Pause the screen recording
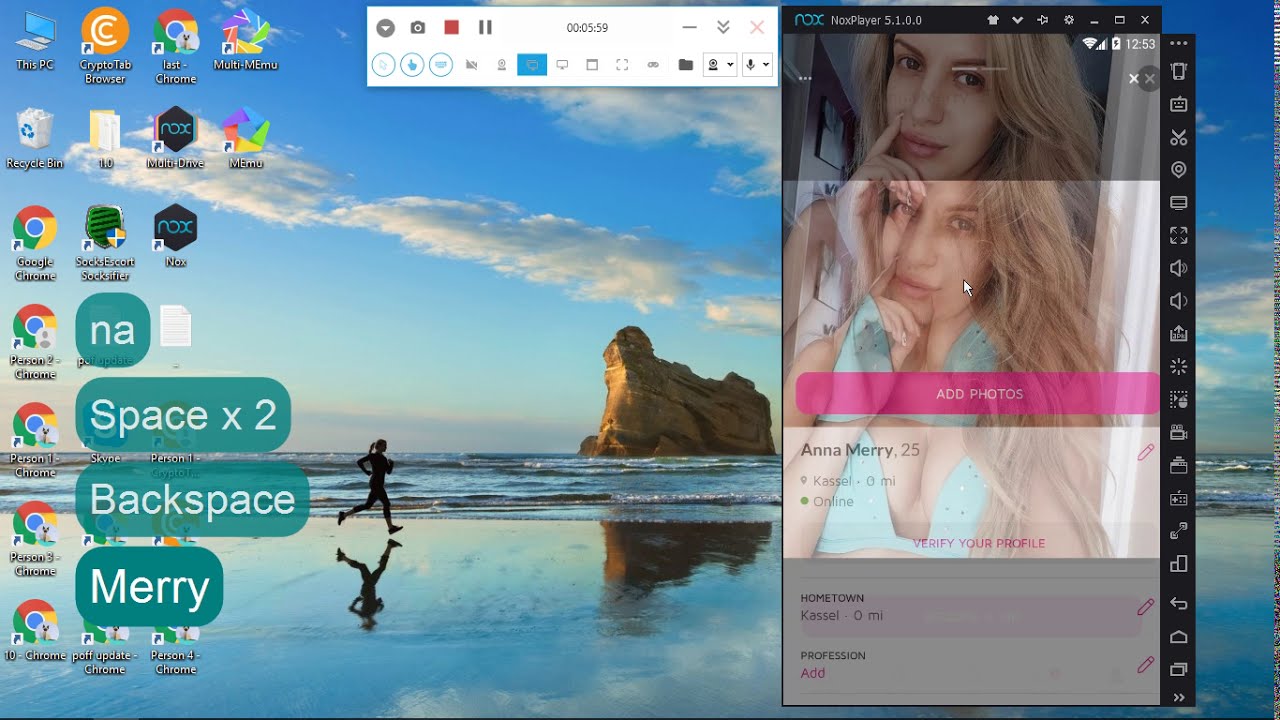Screen dimensions: 1280x720 point(485,28)
